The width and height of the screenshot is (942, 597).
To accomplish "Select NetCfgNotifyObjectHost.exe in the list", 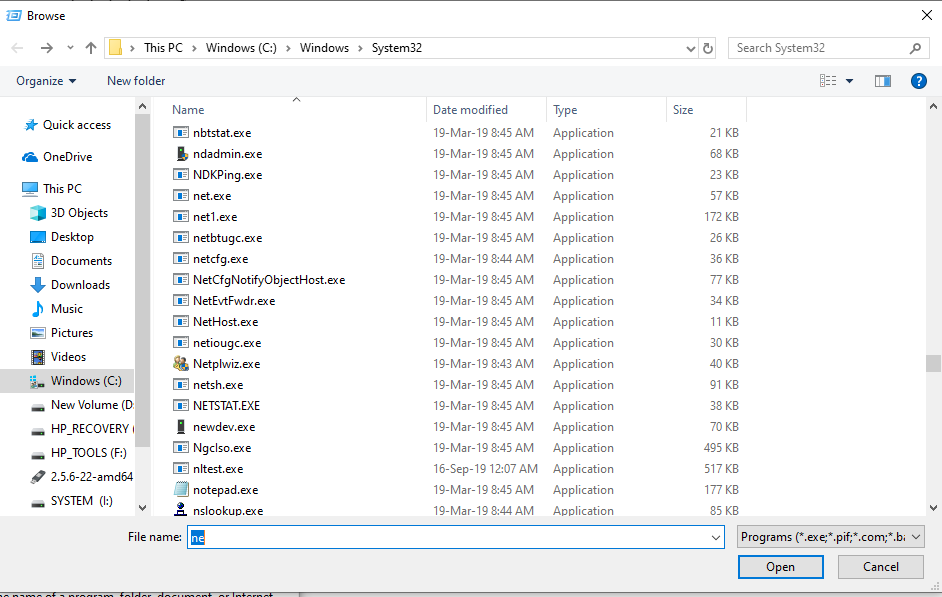I will tap(269, 280).
